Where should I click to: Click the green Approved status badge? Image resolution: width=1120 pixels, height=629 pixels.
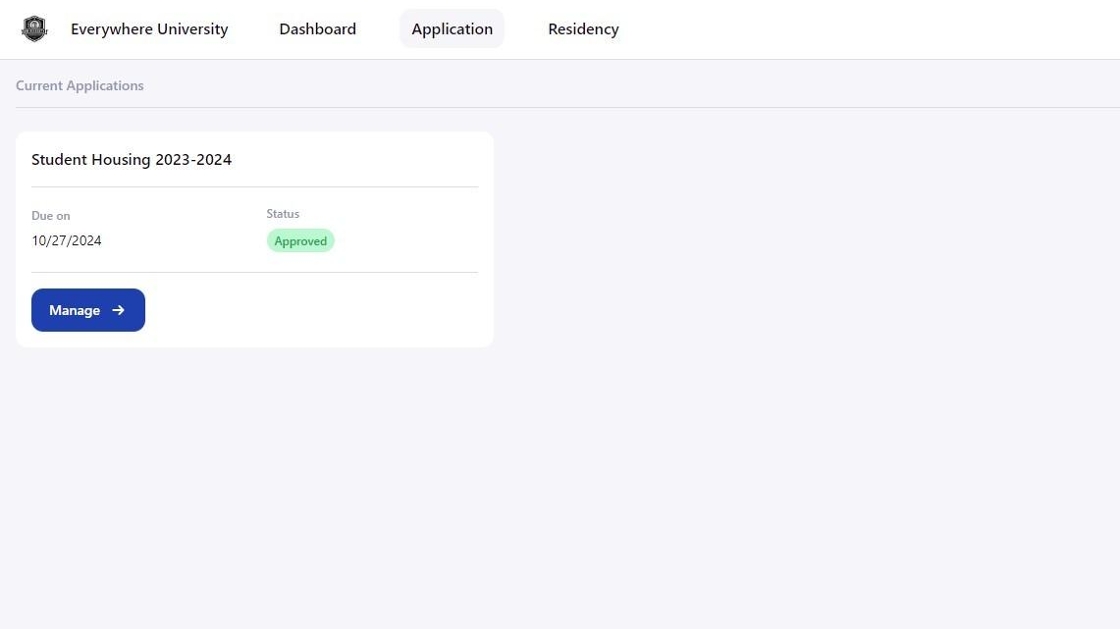[300, 241]
